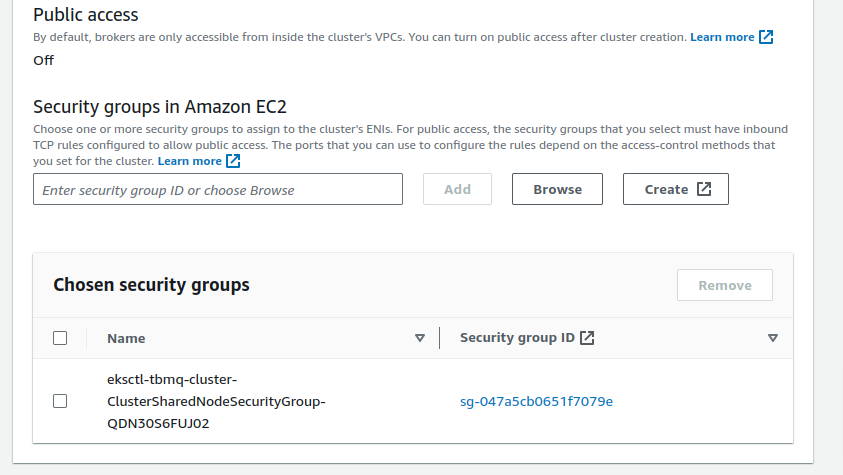Click external link icon beside Security groups Learn more
This screenshot has width=843, height=475.
233,161
